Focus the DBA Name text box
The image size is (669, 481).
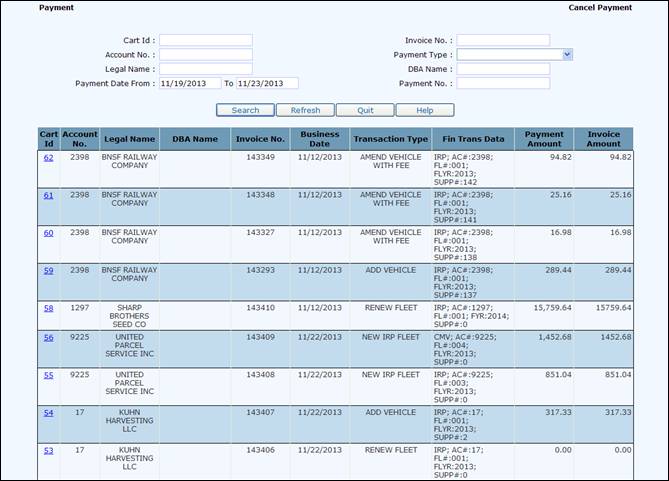(x=503, y=69)
